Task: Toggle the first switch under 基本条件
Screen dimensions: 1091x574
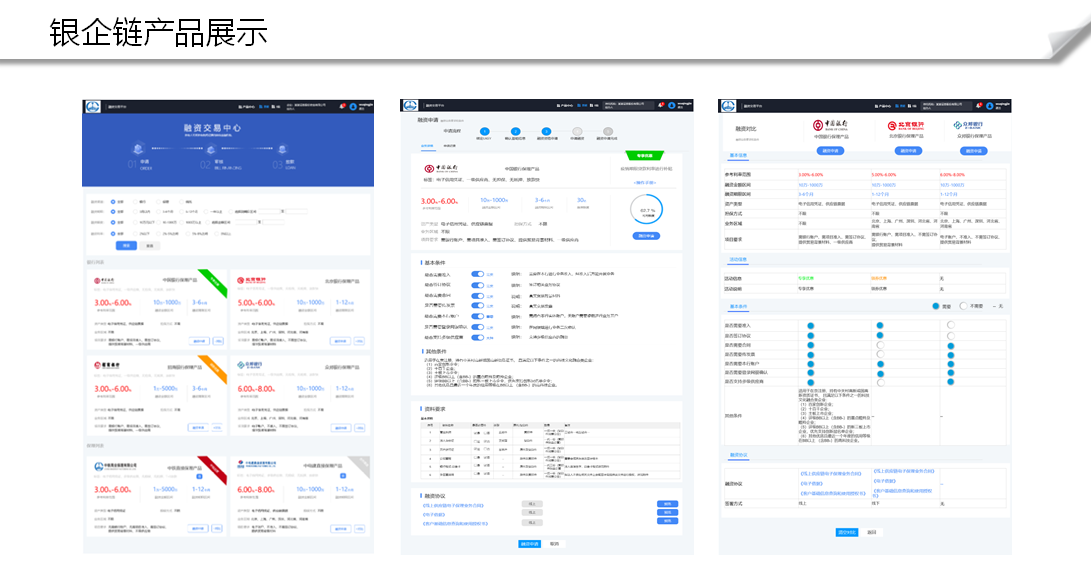Action: [x=477, y=273]
